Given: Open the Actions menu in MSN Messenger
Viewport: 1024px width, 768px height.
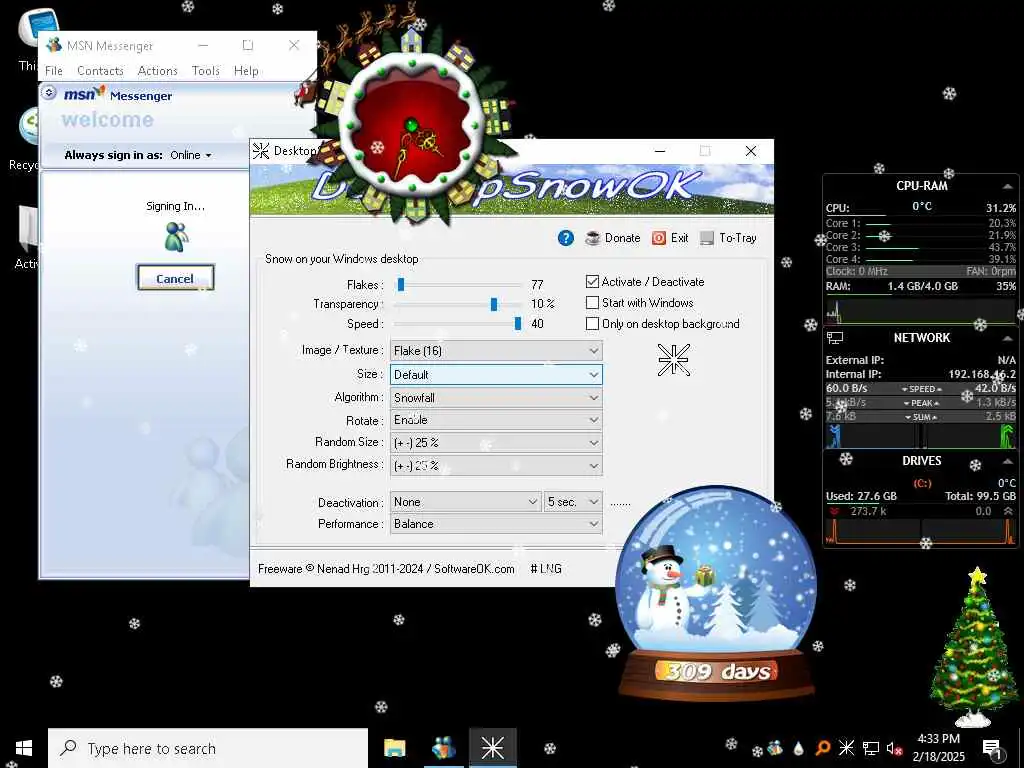Looking at the screenshot, I should pos(157,71).
